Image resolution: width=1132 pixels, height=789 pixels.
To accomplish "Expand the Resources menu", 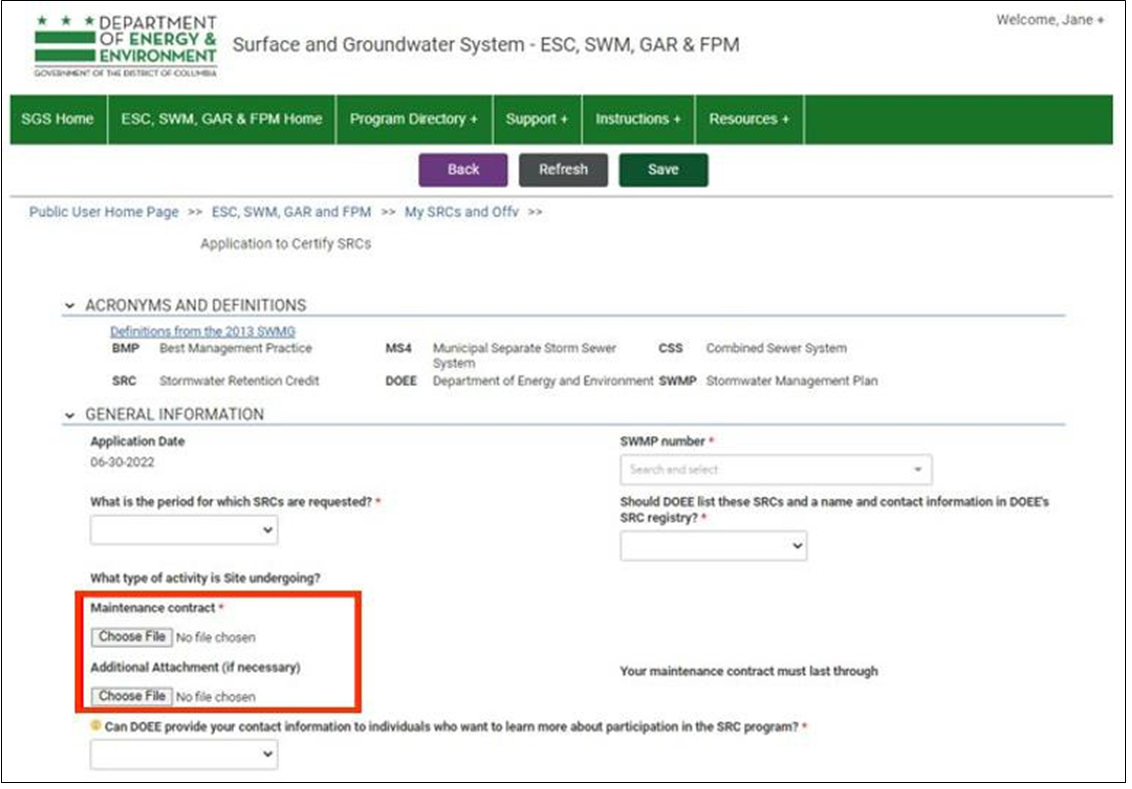I will coord(748,119).
